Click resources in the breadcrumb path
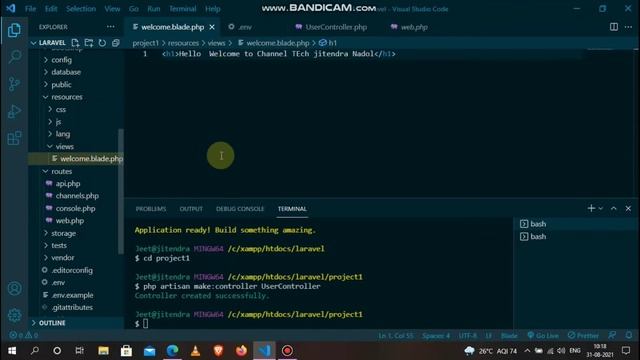 coord(183,43)
